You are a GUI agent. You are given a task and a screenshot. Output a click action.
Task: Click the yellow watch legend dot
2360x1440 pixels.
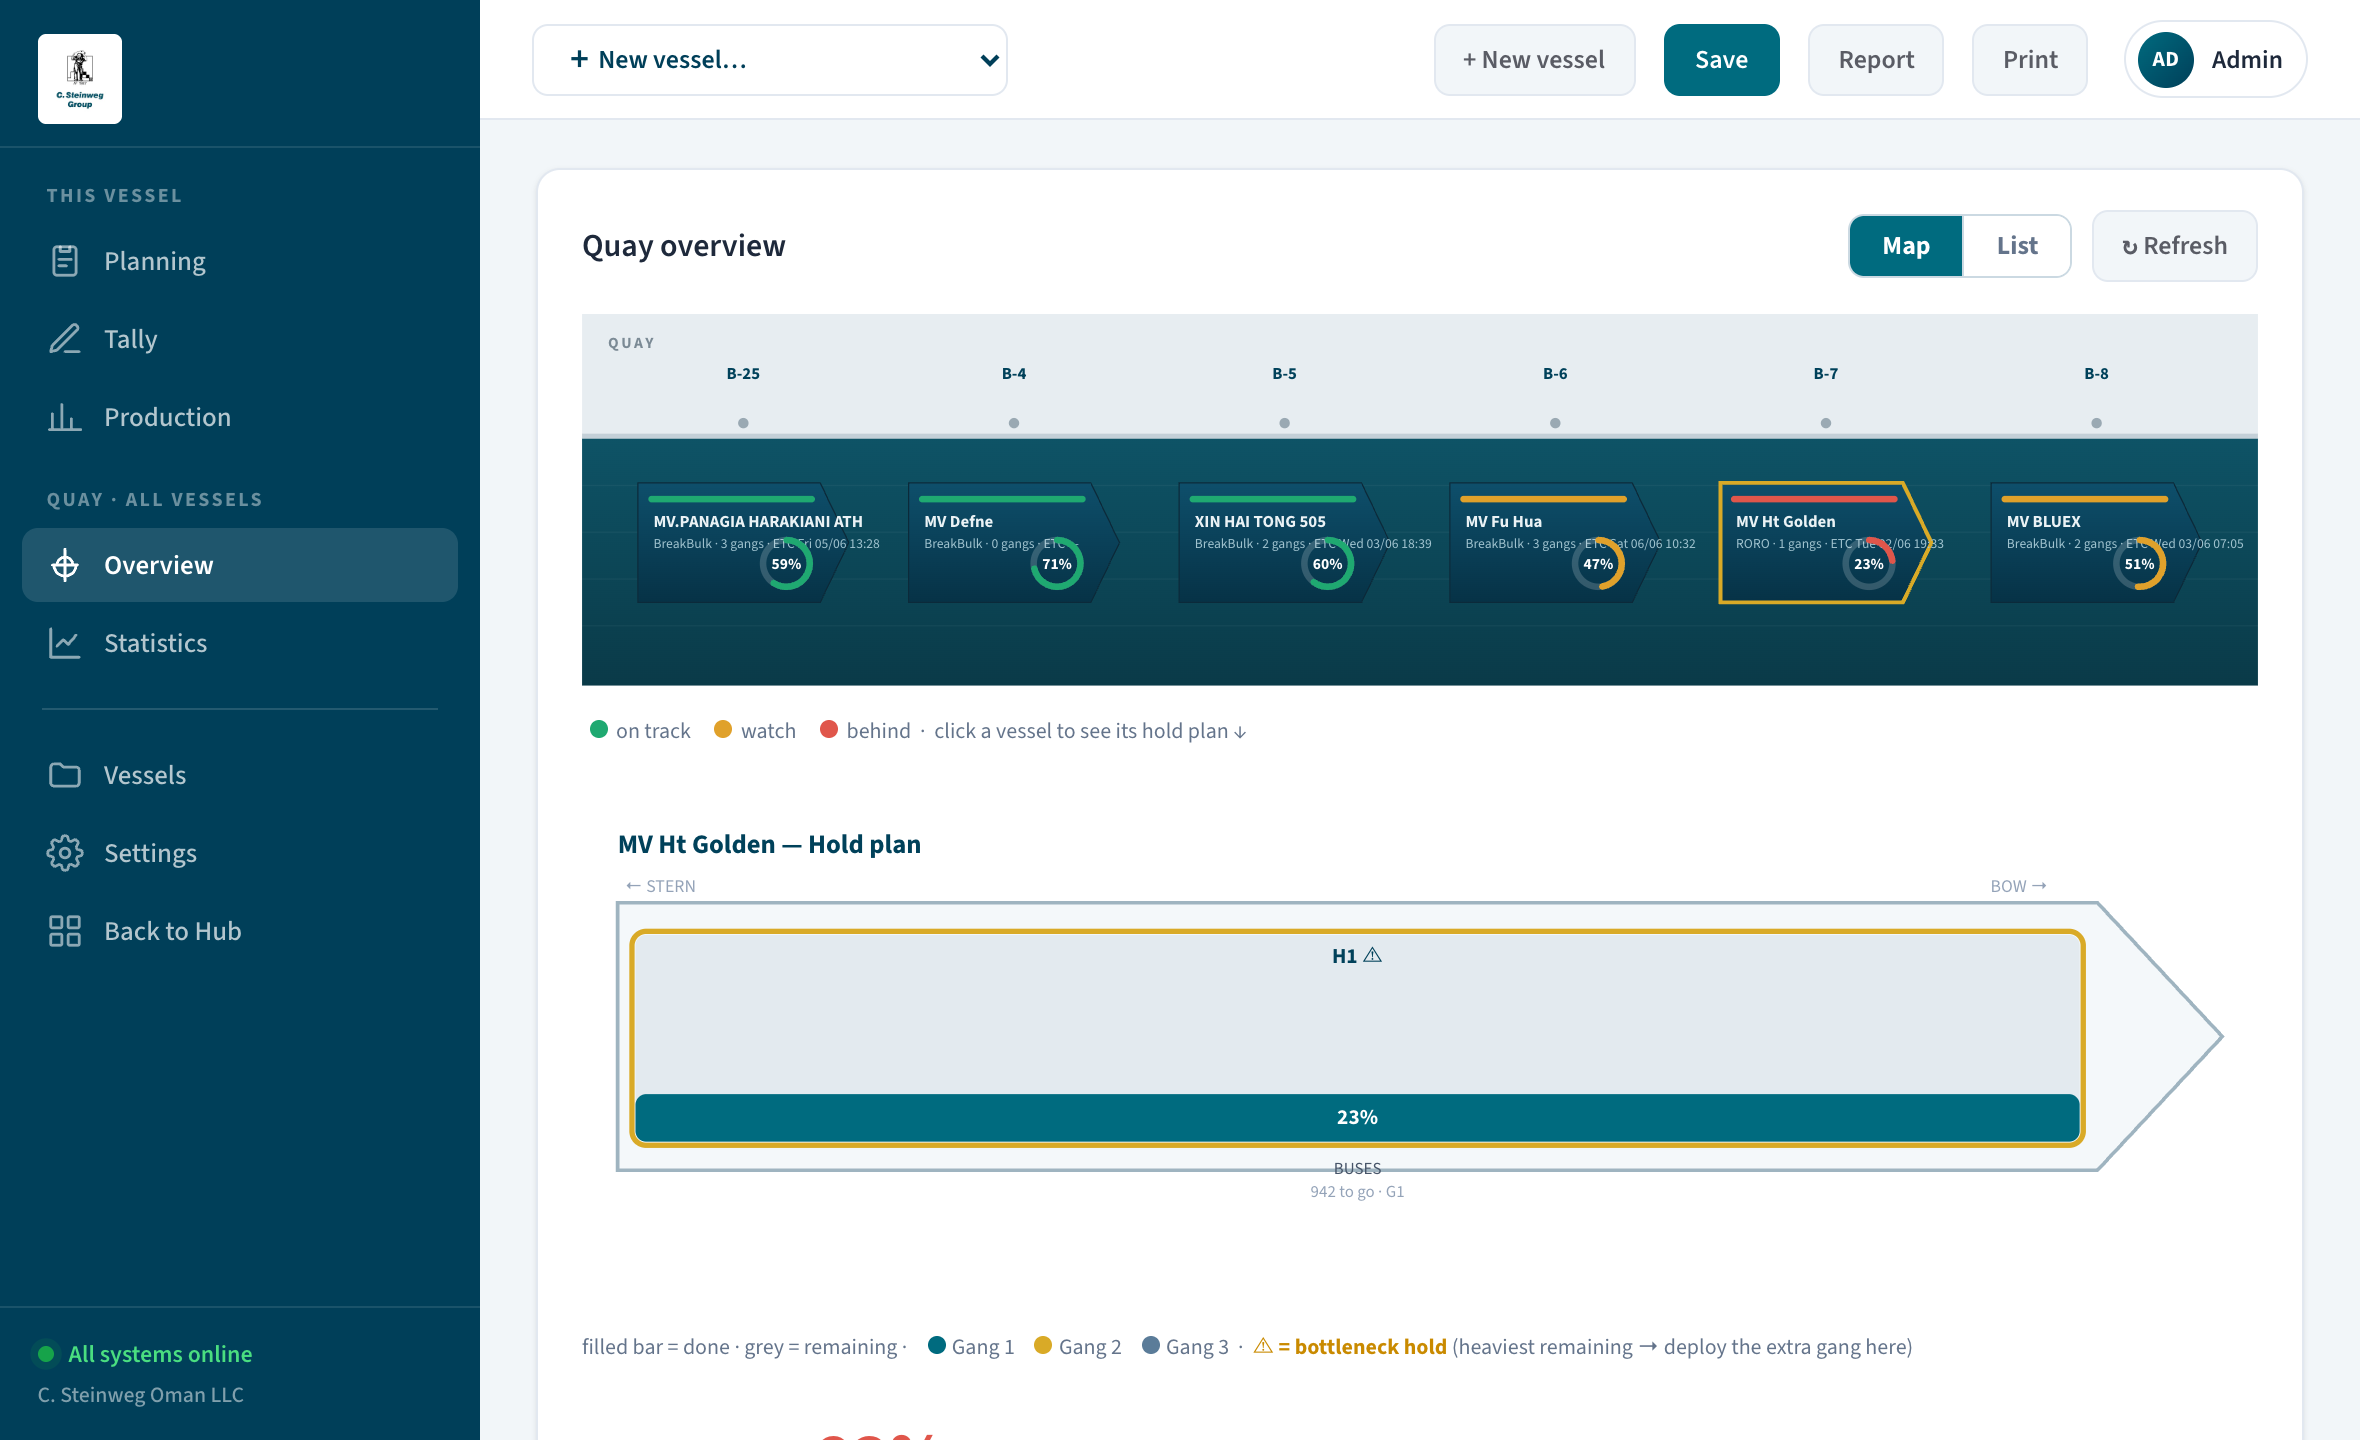[x=723, y=729]
